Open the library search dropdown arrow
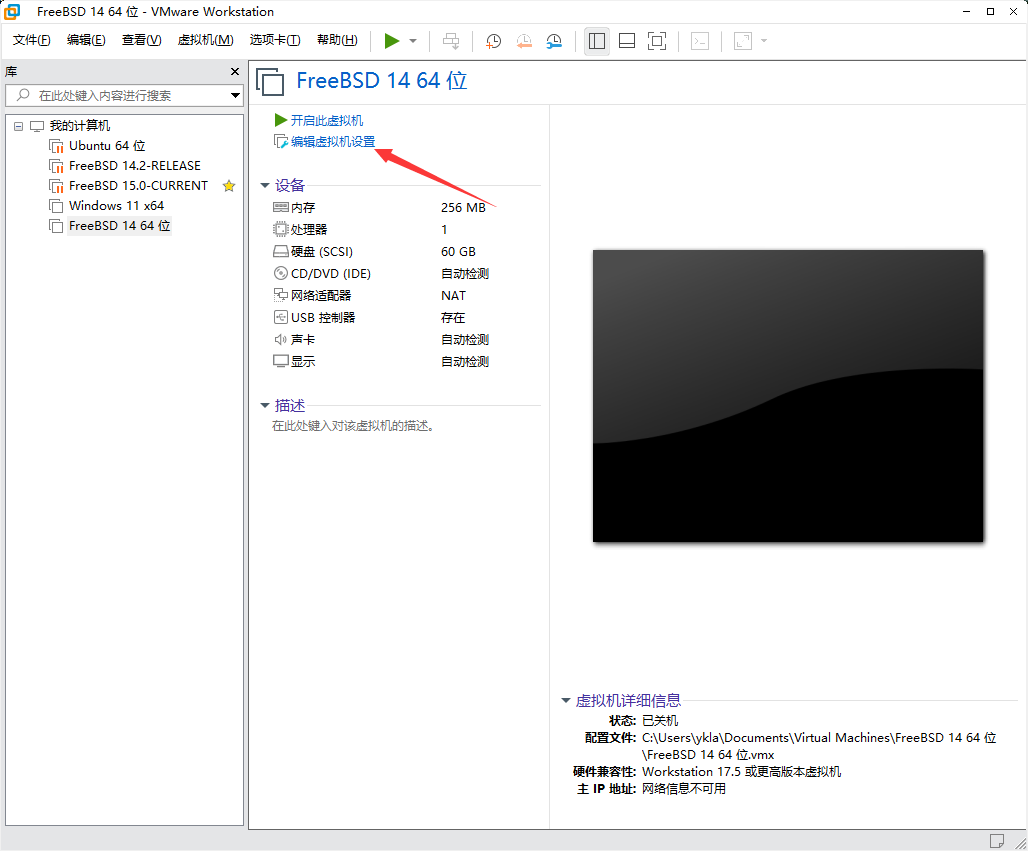 (235, 96)
